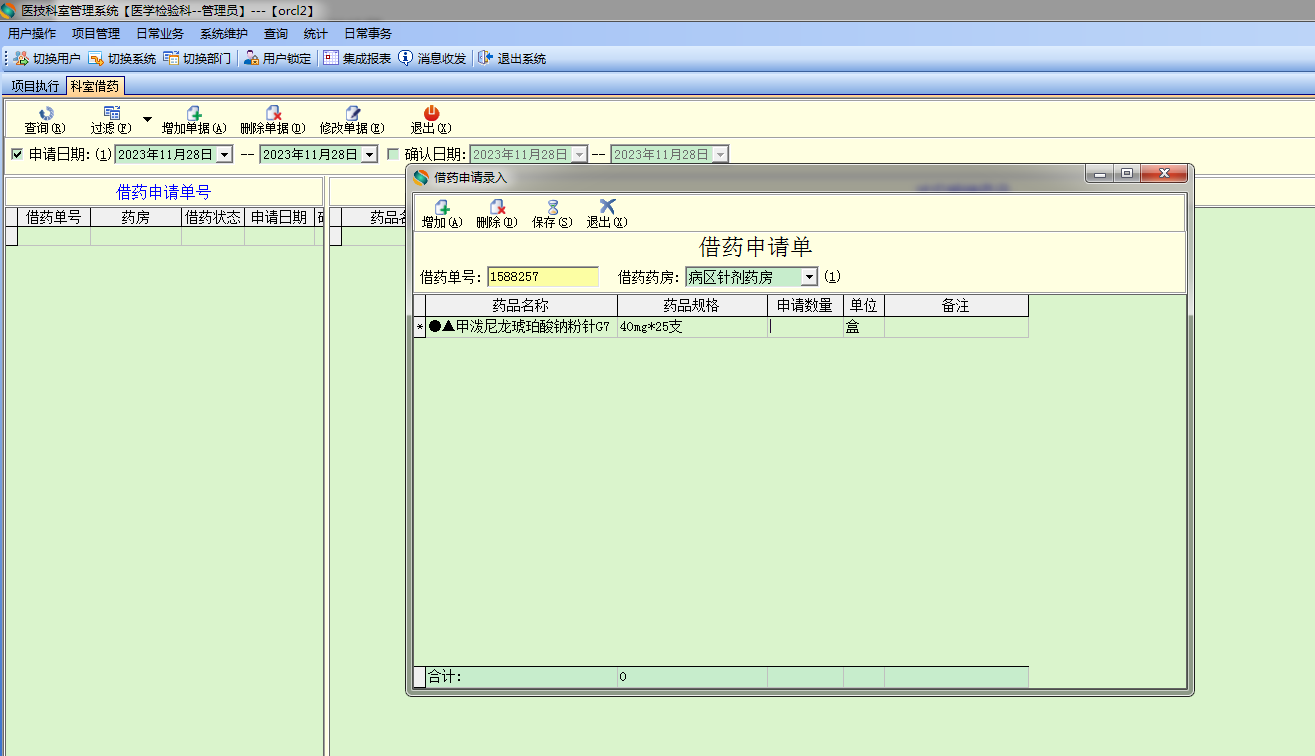
Task: Click the 借药状态 column header
Action: pos(213,217)
